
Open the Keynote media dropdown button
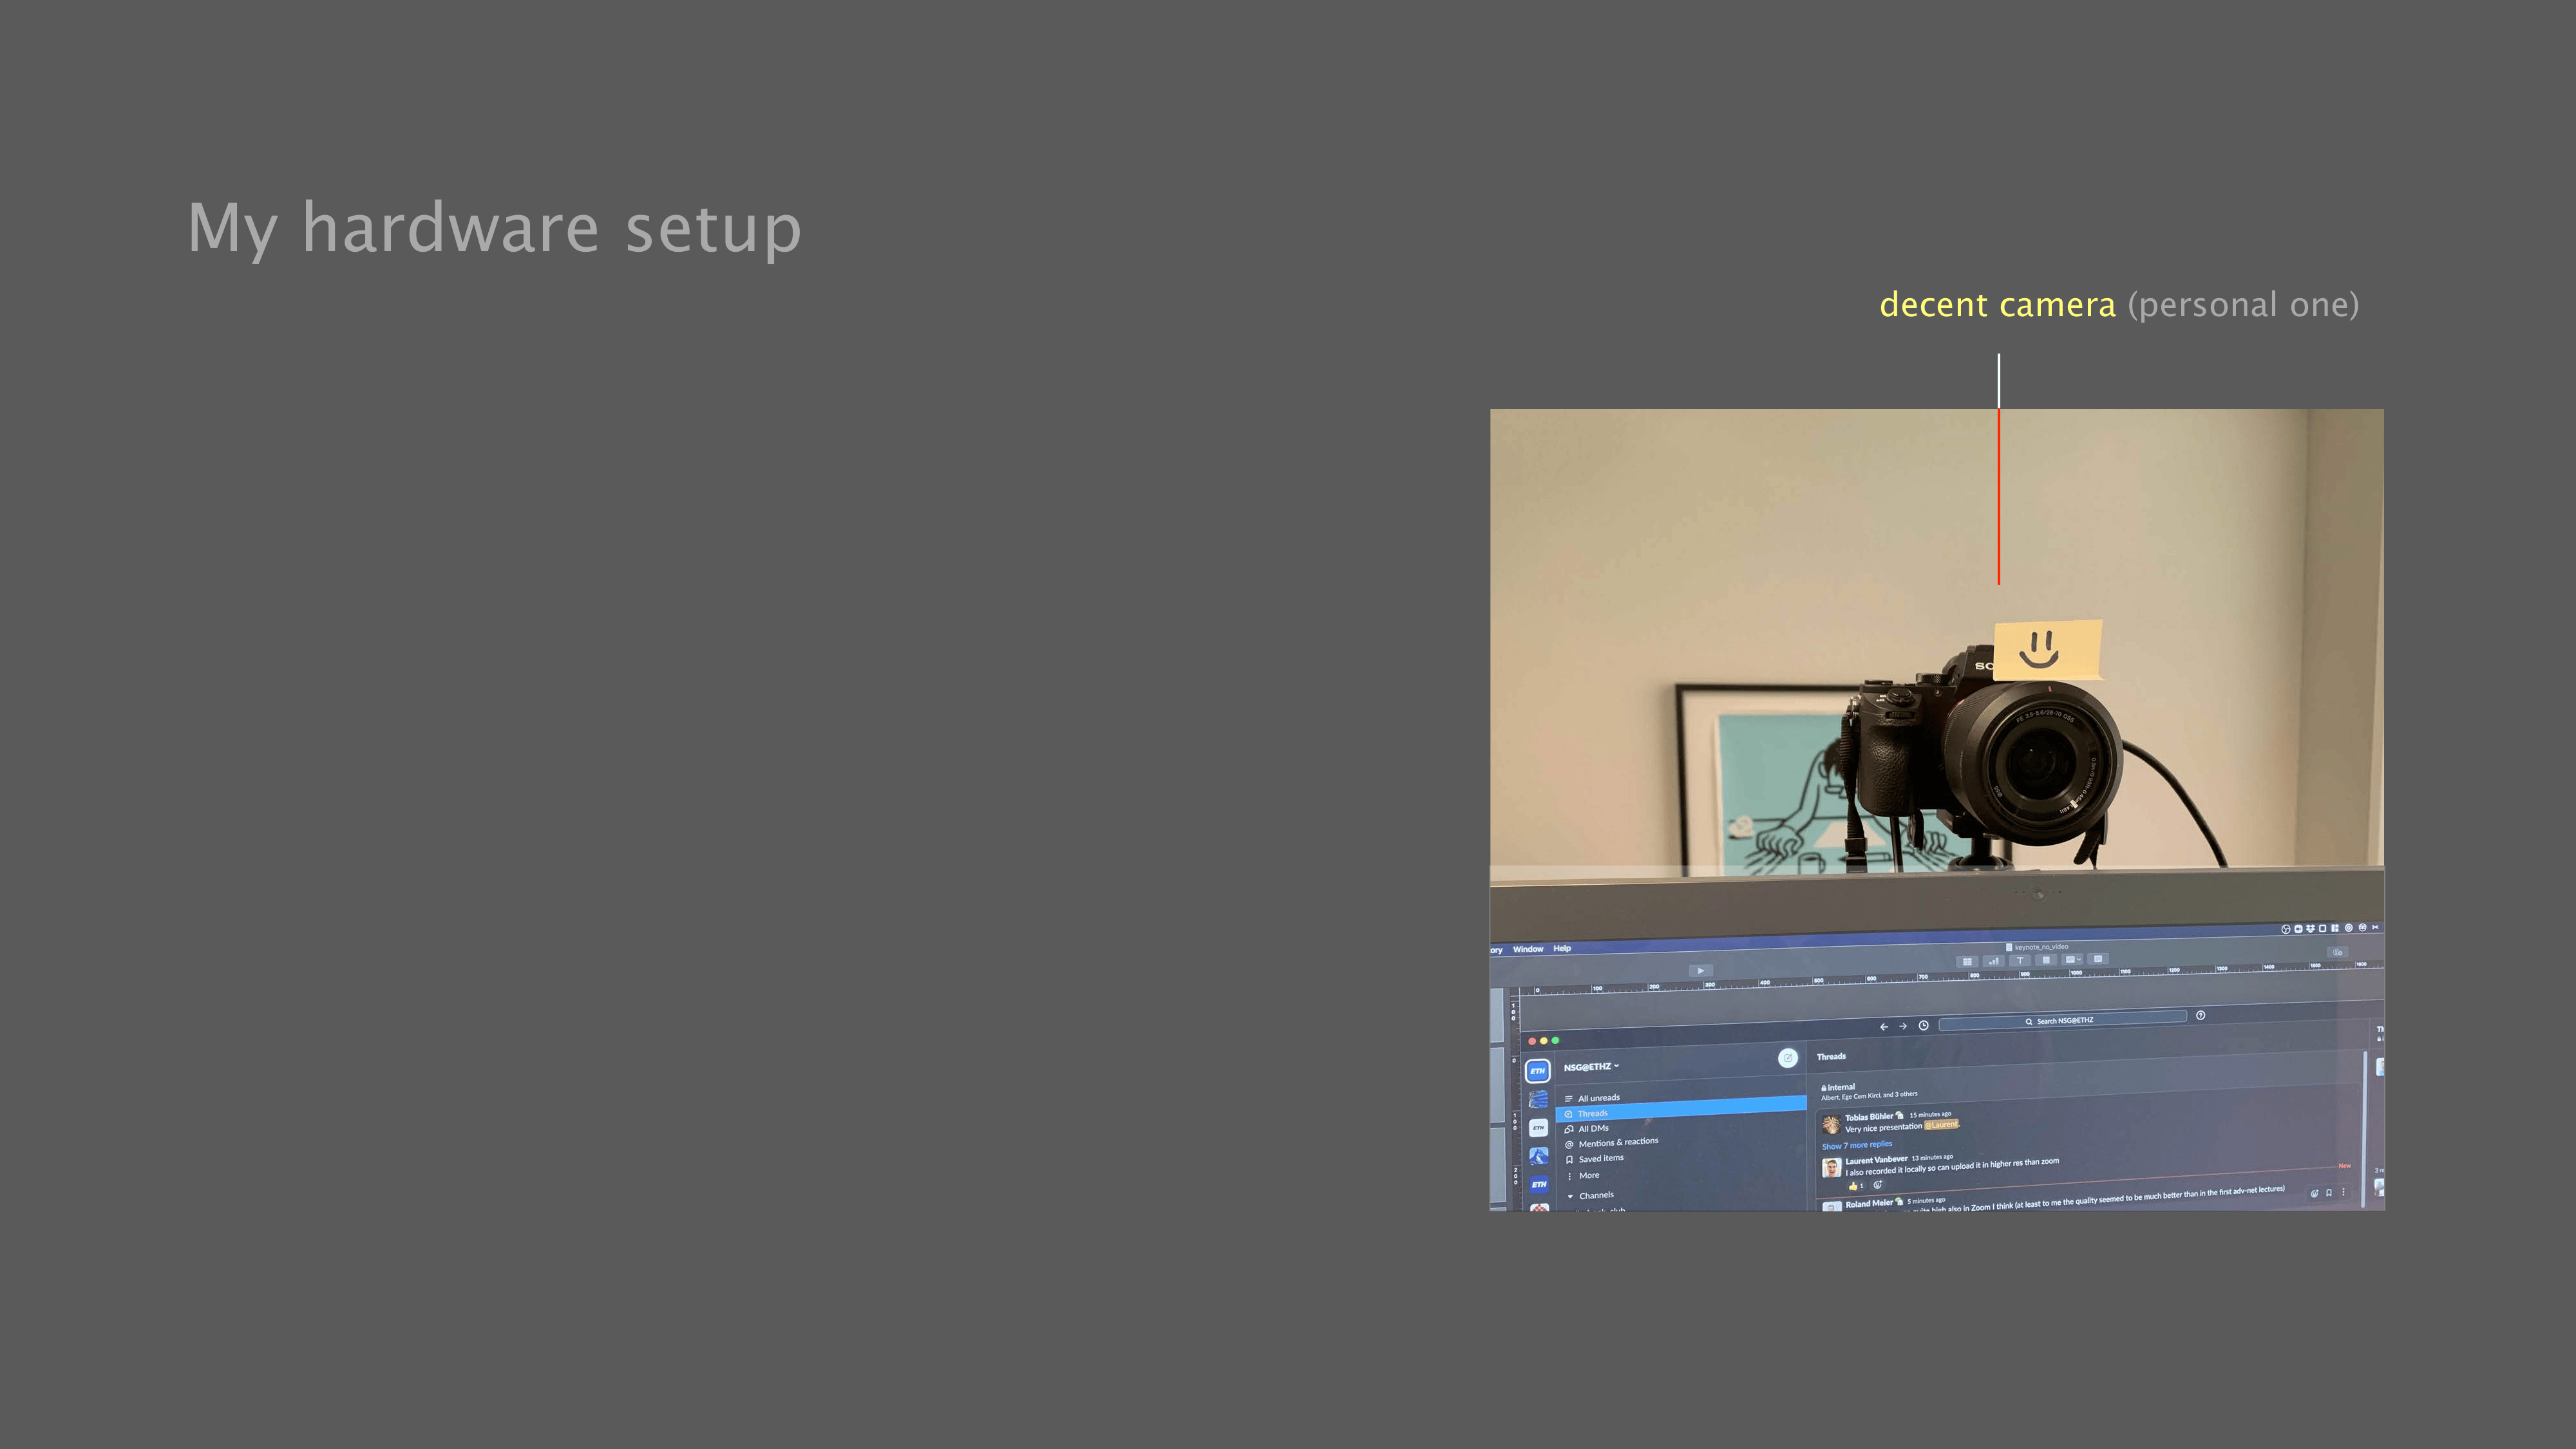[x=2072, y=960]
